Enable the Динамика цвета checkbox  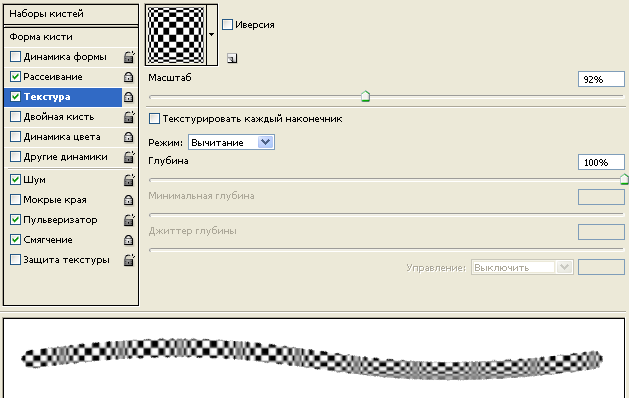pos(15,137)
